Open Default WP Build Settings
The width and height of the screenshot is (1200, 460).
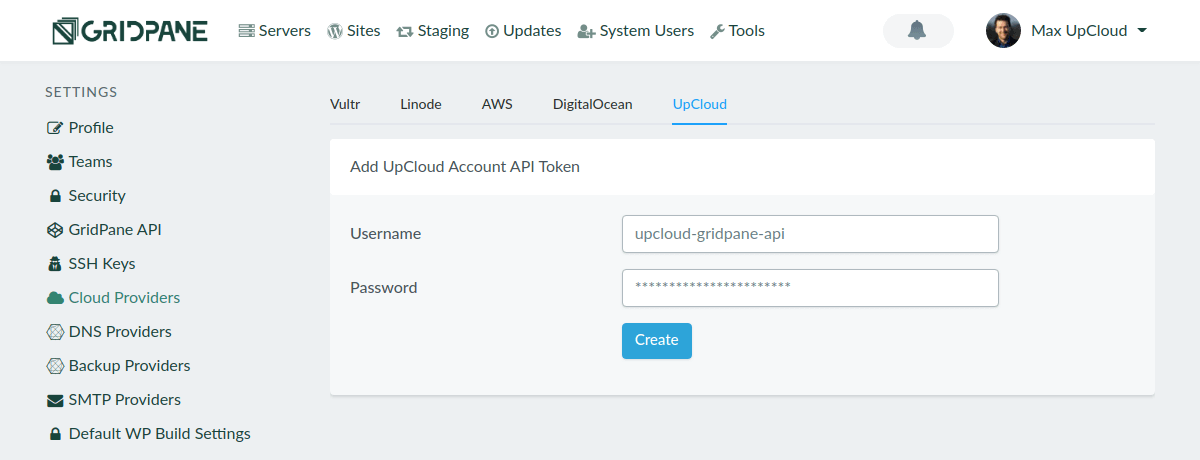[159, 434]
